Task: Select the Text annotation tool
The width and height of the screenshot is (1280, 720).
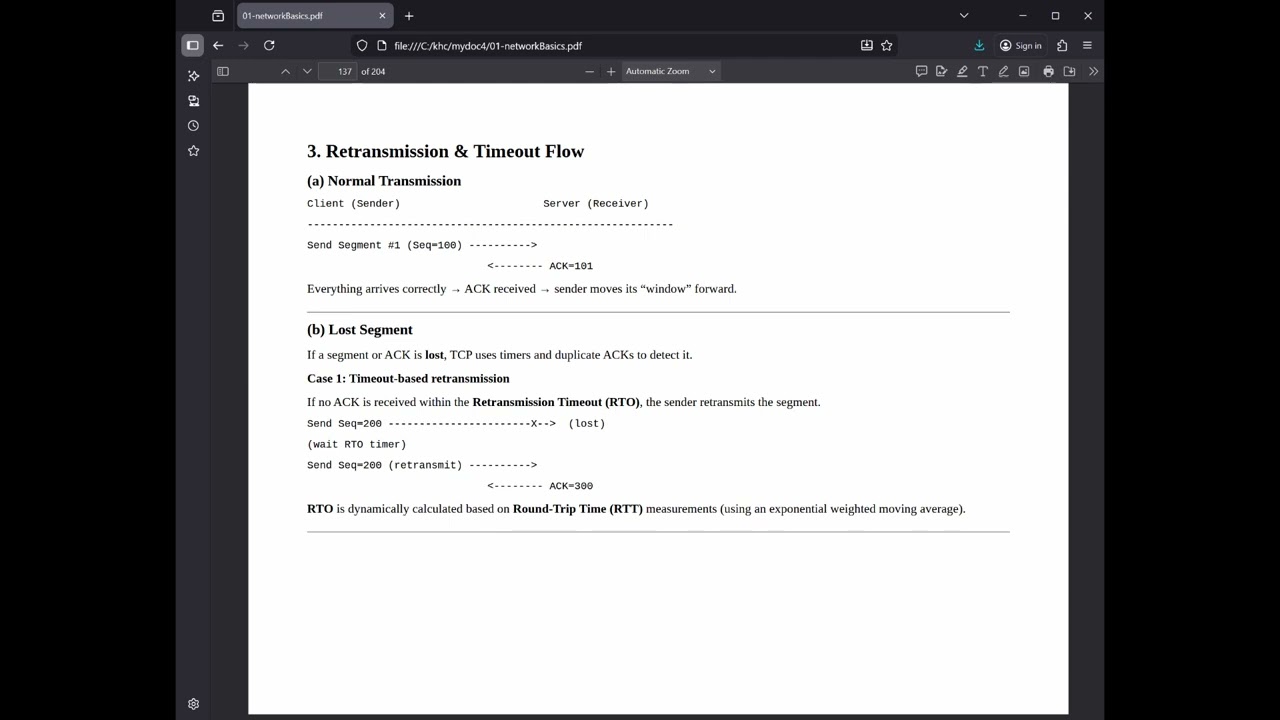Action: [983, 71]
